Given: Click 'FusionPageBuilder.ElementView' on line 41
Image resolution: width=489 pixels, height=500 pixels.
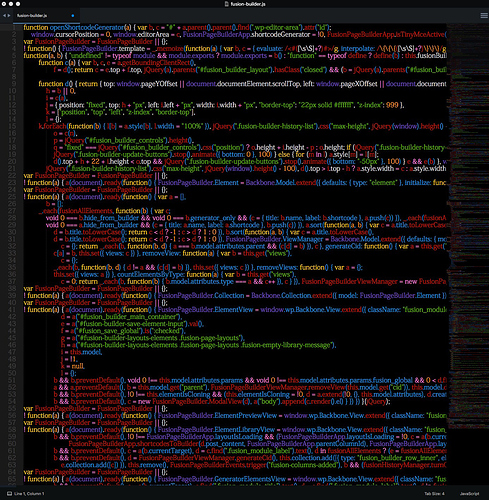Looking at the screenshot, I should pyautogui.click(x=205, y=310).
